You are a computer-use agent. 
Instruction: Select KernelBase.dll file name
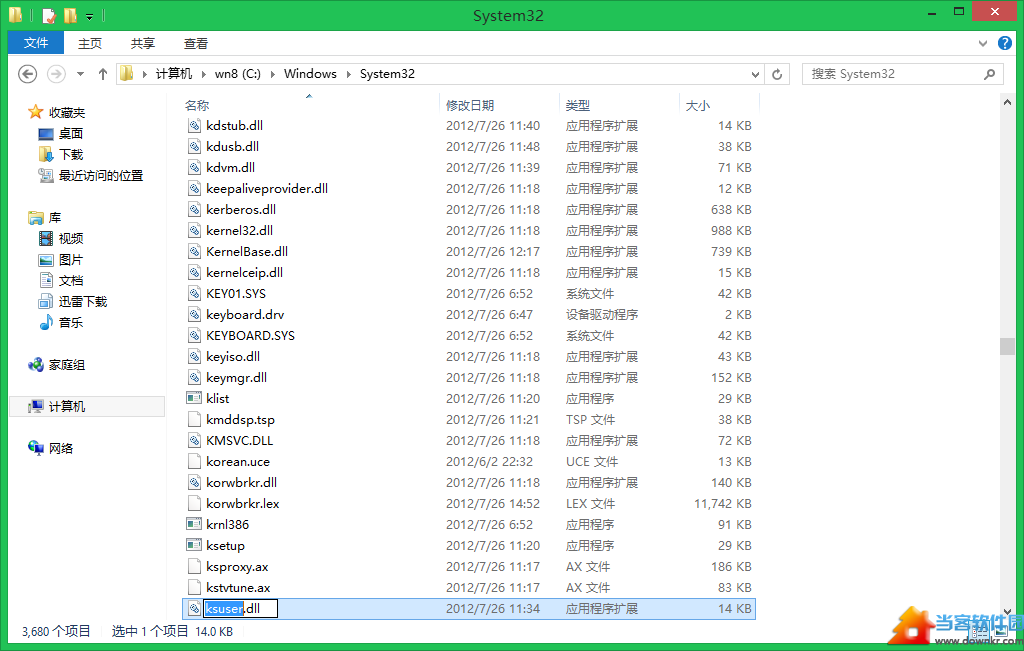[247, 251]
